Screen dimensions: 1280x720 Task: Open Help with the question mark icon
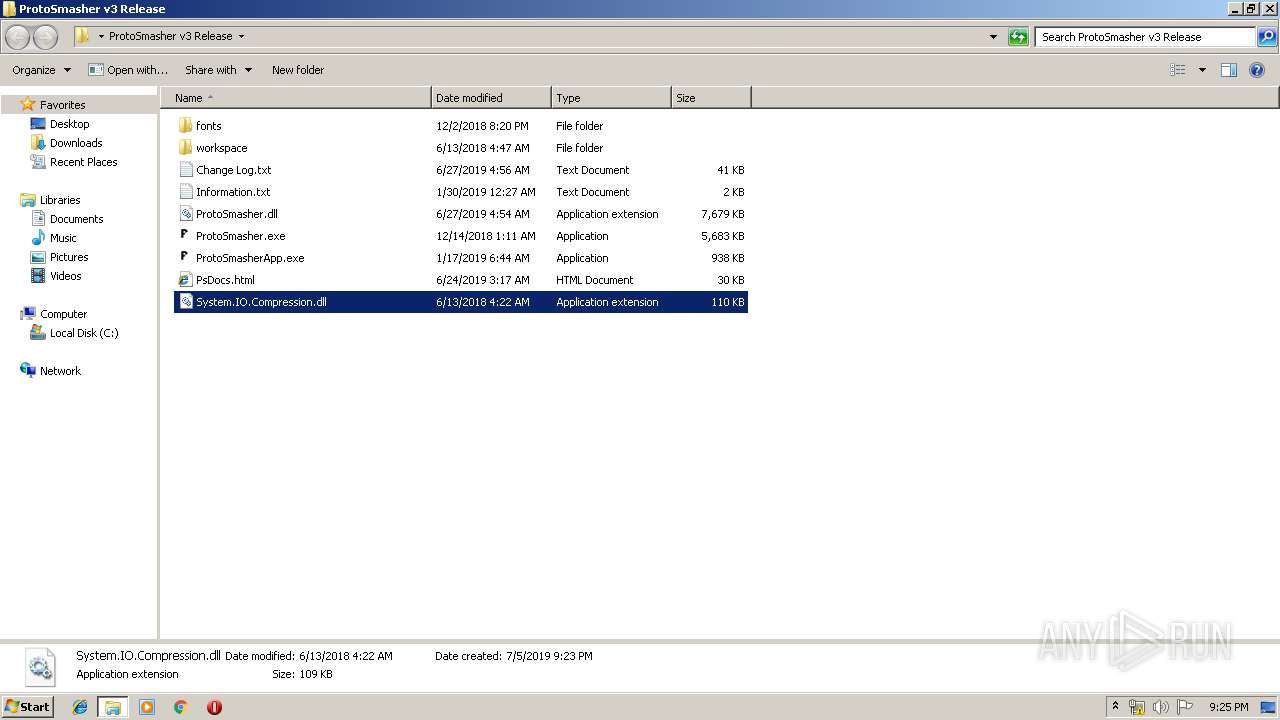(x=1258, y=70)
